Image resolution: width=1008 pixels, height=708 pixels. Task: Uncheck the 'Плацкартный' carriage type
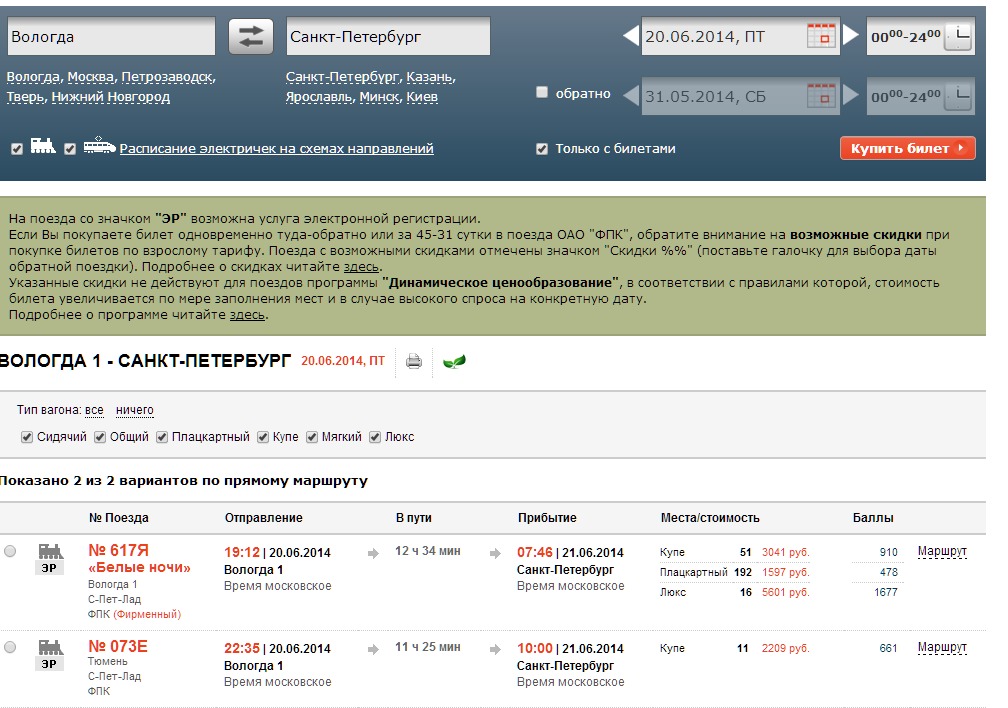(162, 437)
